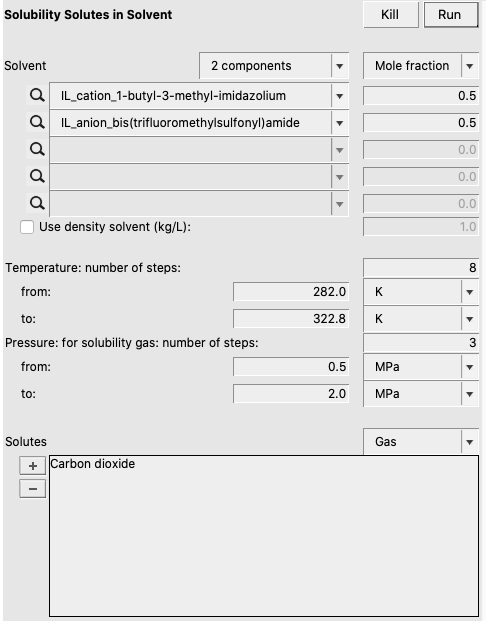
Task: Click the search icon beside IL_anion_bis(trifluoromethylsulfonyl)amide
Action: tap(37, 122)
